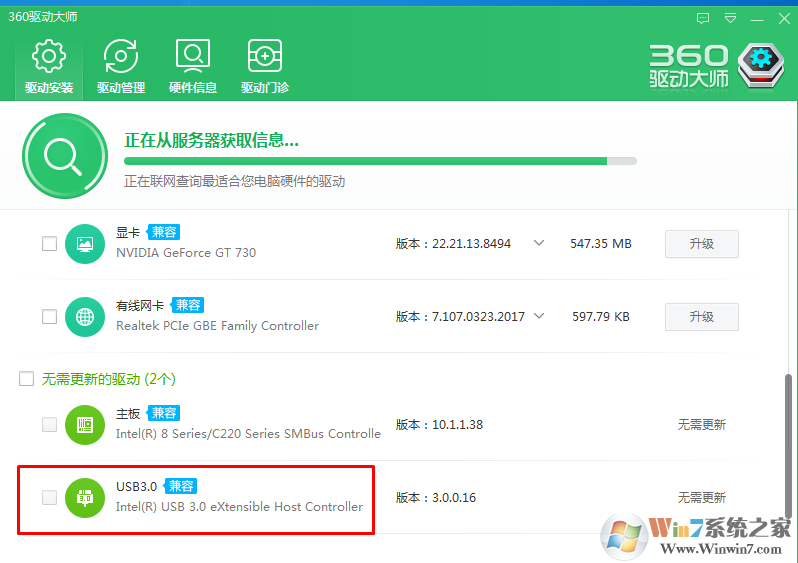The width and height of the screenshot is (798, 563).
Task: Click the USB3.0 device icon
Action: pyautogui.click(x=85, y=498)
